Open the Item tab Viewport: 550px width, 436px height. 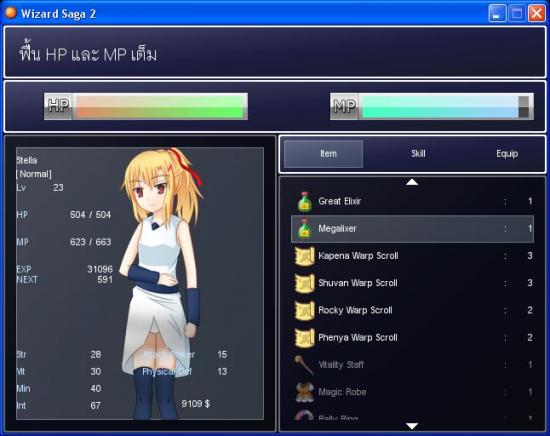coord(323,154)
